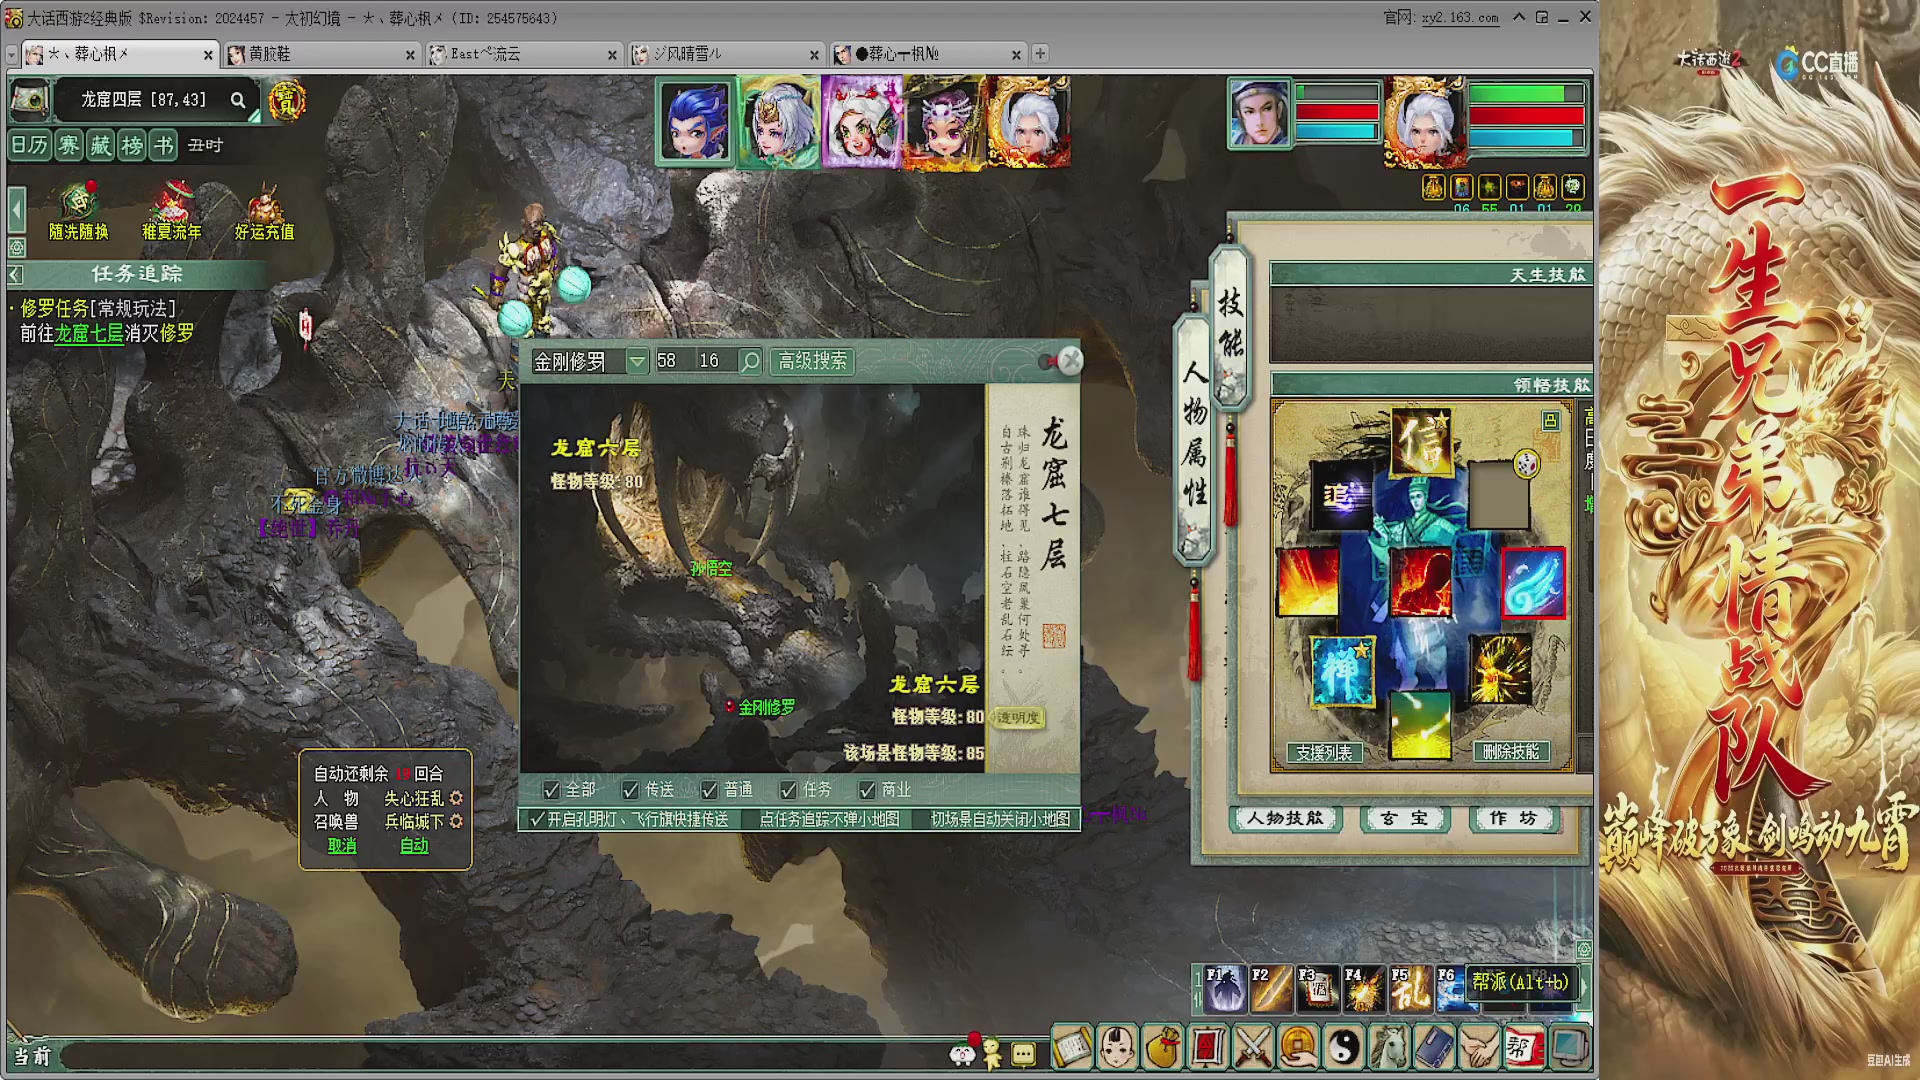Select the 信 skill icon
The height and width of the screenshot is (1080, 1920).
[1421, 441]
